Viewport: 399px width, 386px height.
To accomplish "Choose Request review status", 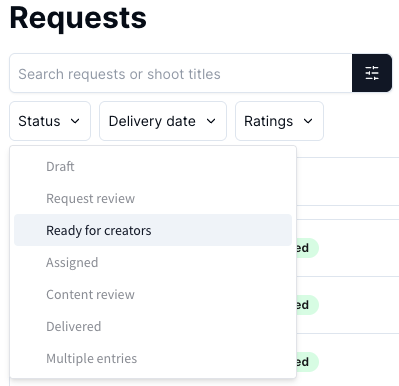I will tap(153, 198).
